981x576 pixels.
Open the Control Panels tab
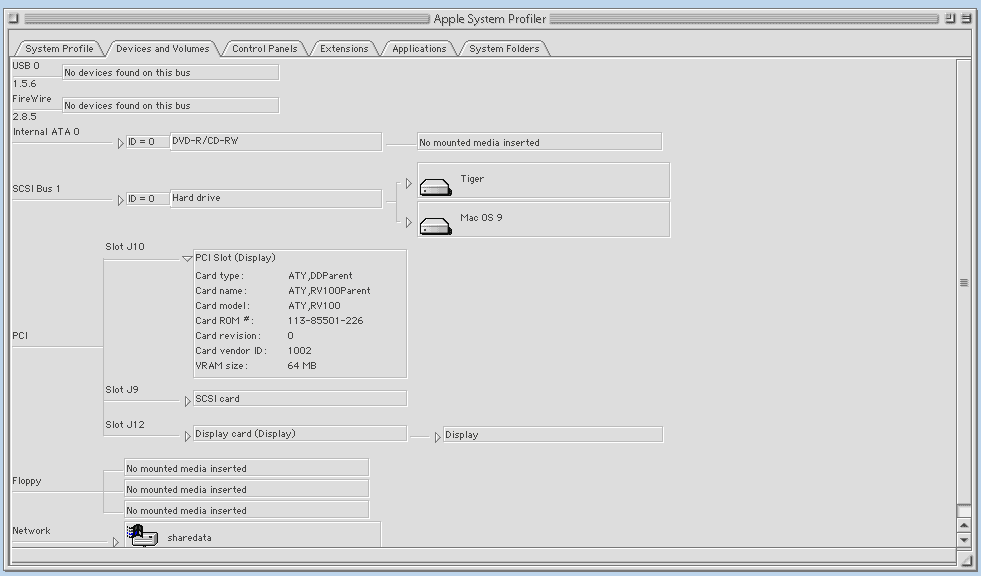265,49
